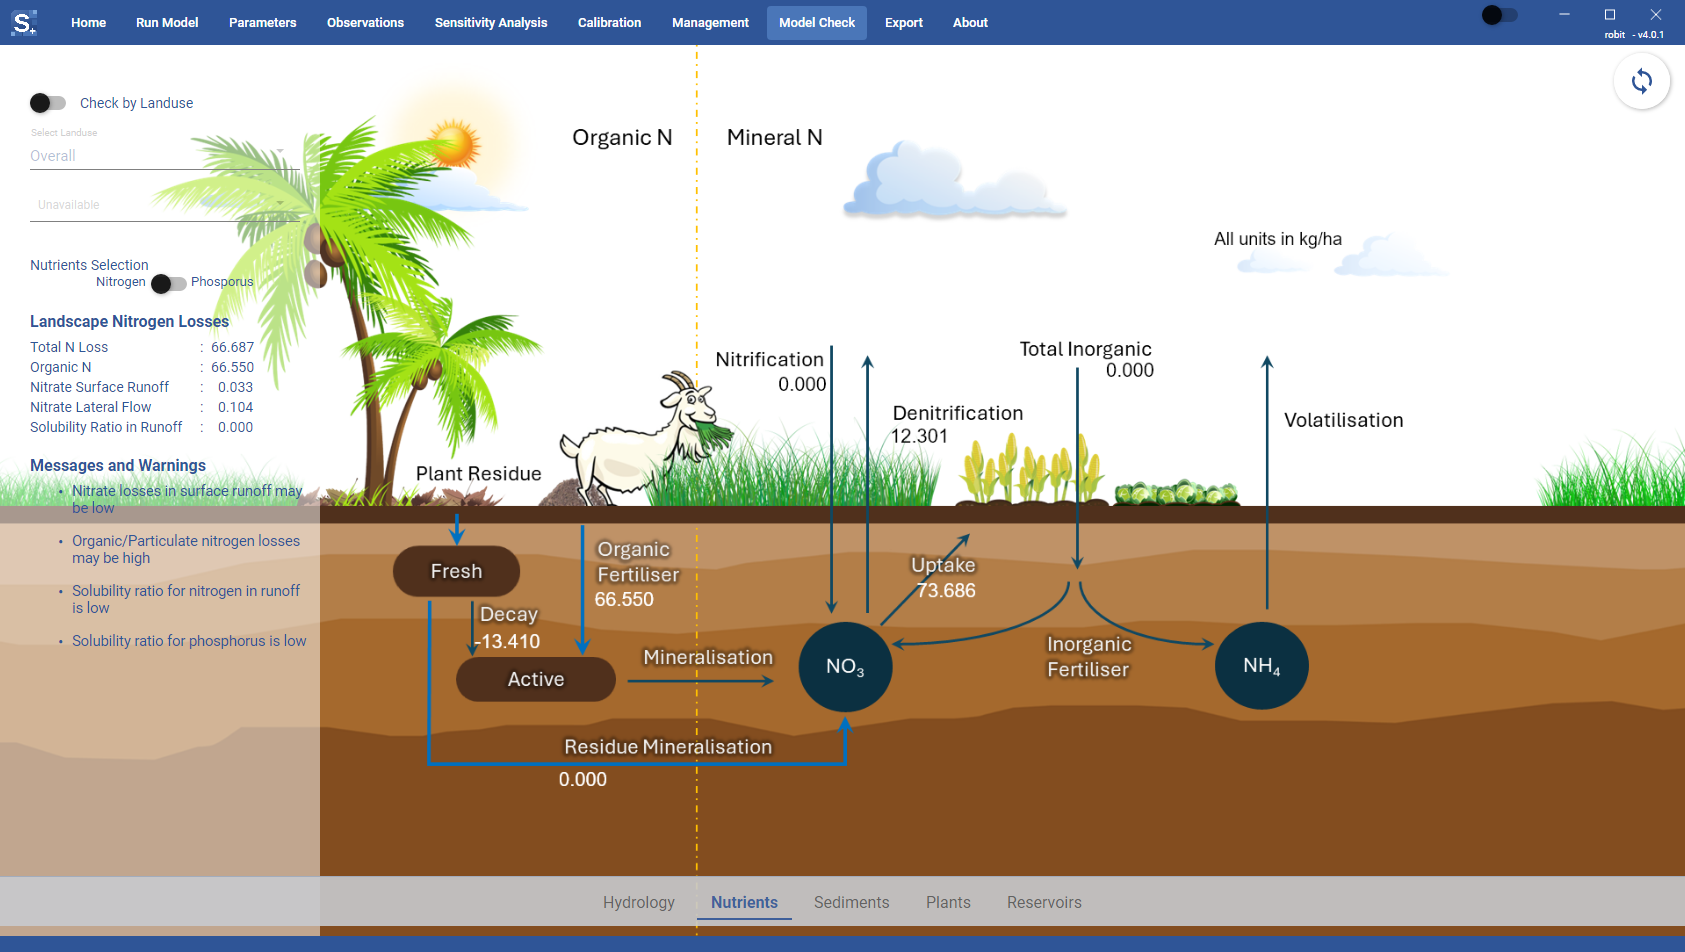Toggle the dark mode switch in title bar
Image resolution: width=1685 pixels, height=952 pixels.
point(1500,15)
